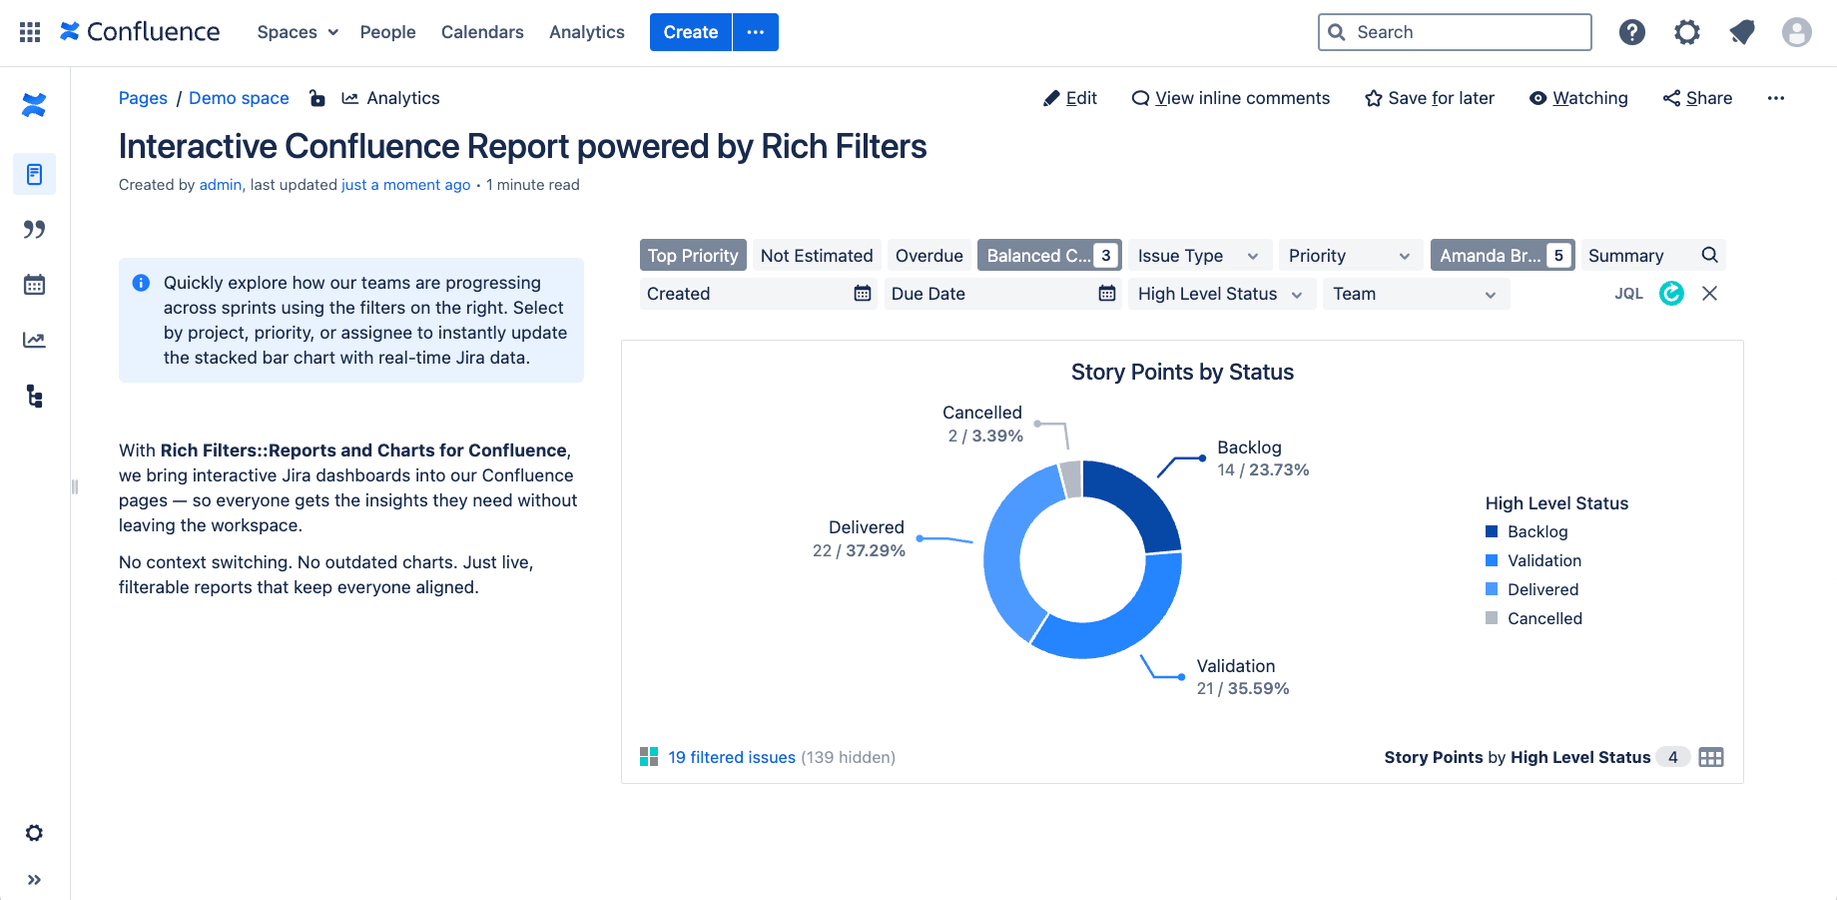Open just a moment ago link
Image resolution: width=1837 pixels, height=900 pixels.
coord(406,185)
